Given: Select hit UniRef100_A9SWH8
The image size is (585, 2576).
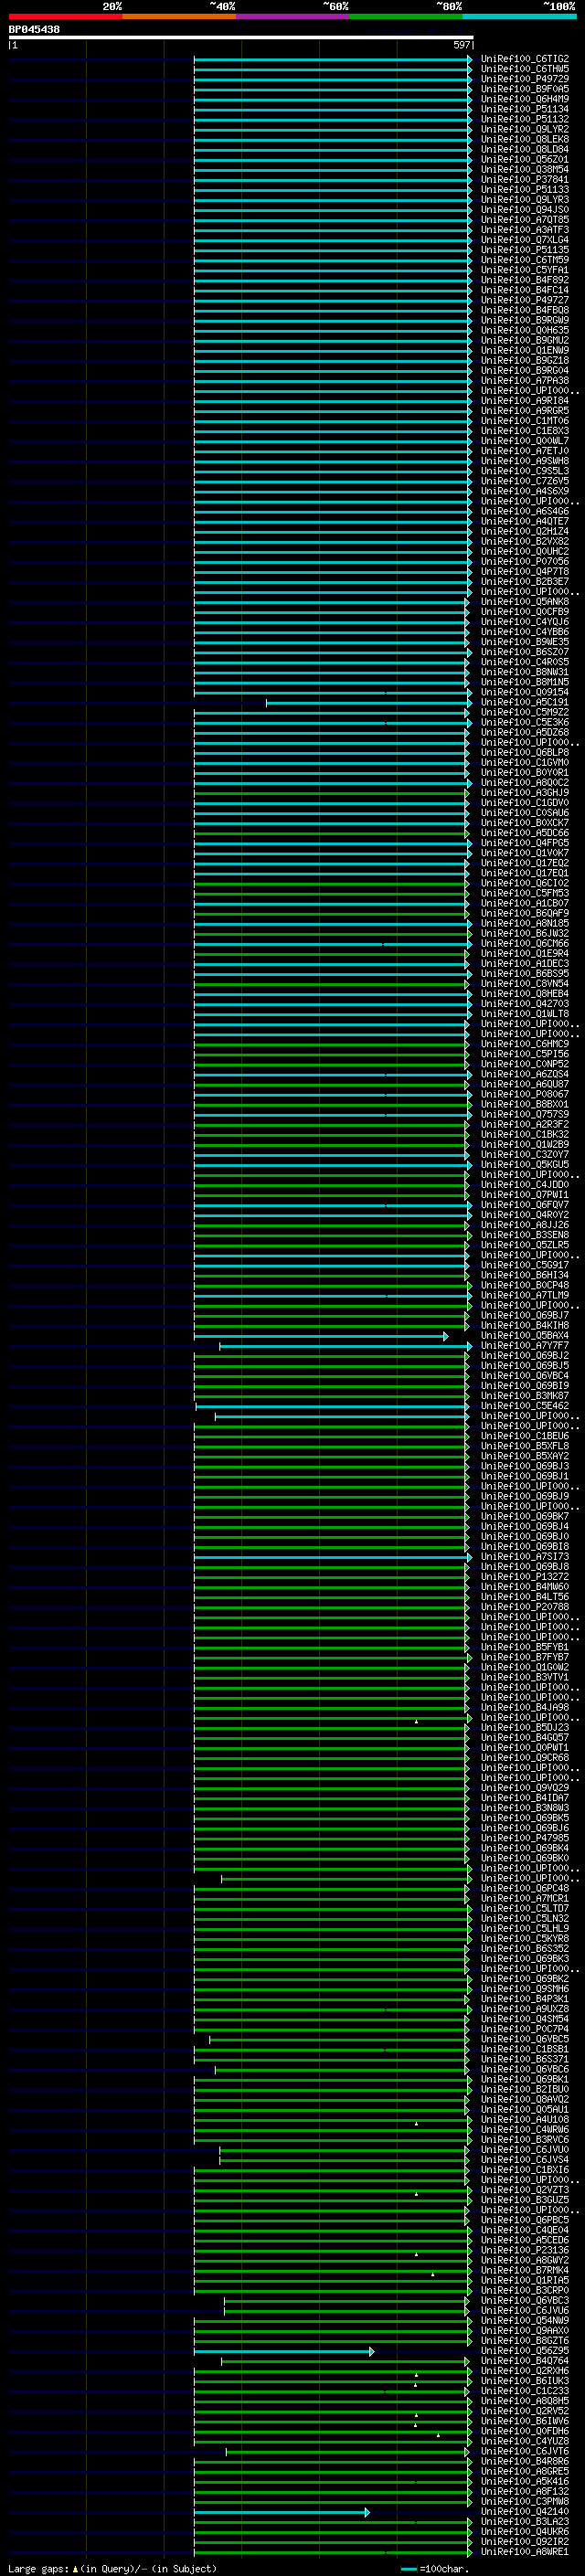Looking at the screenshot, I should pyautogui.click(x=524, y=461).
